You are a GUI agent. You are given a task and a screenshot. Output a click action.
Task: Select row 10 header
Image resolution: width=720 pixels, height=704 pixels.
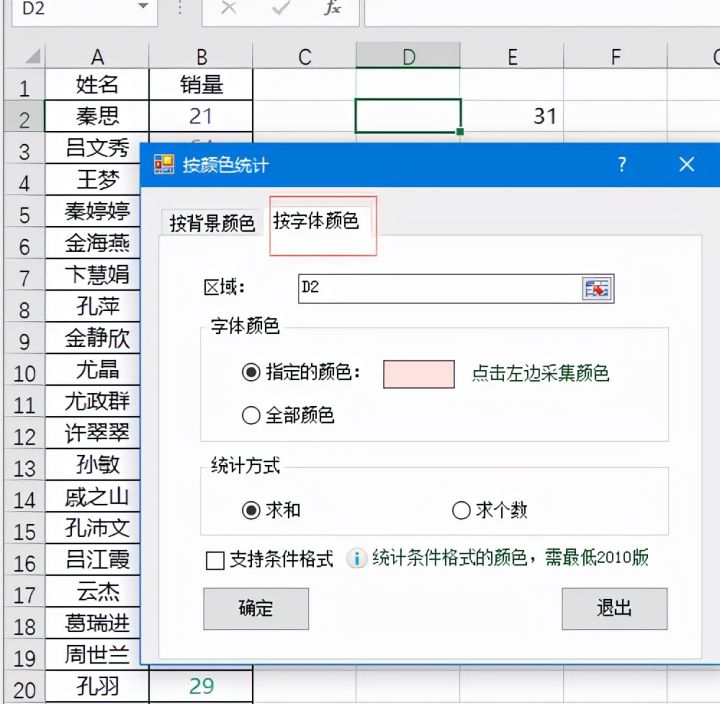[24, 370]
